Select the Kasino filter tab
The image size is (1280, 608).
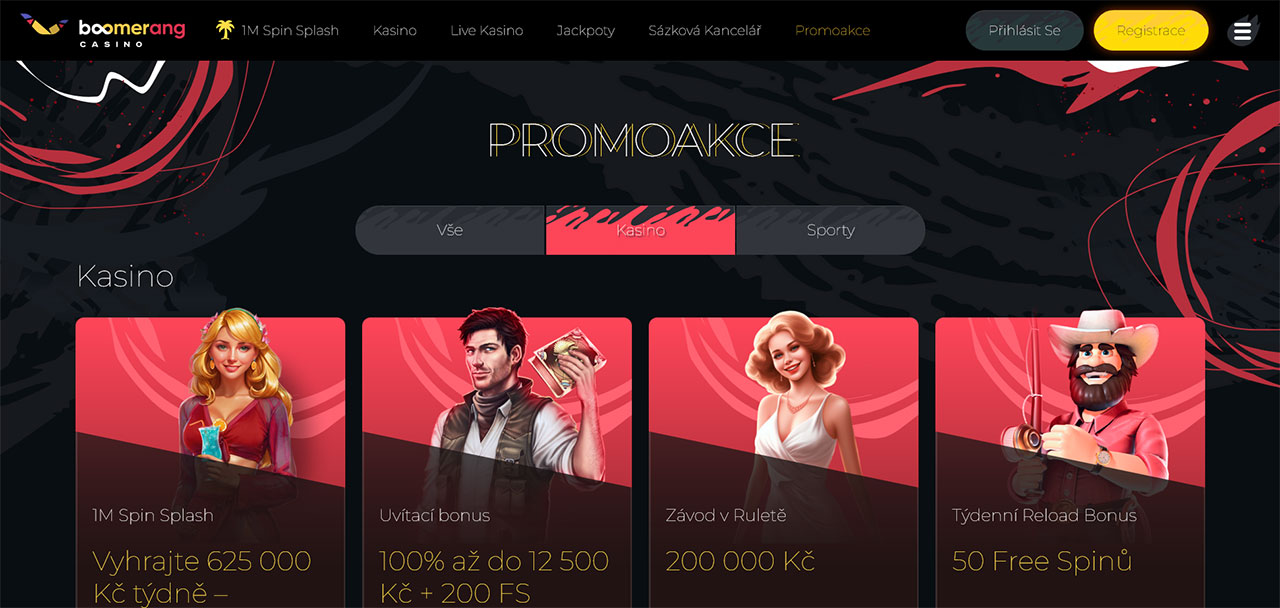pyautogui.click(x=640, y=230)
